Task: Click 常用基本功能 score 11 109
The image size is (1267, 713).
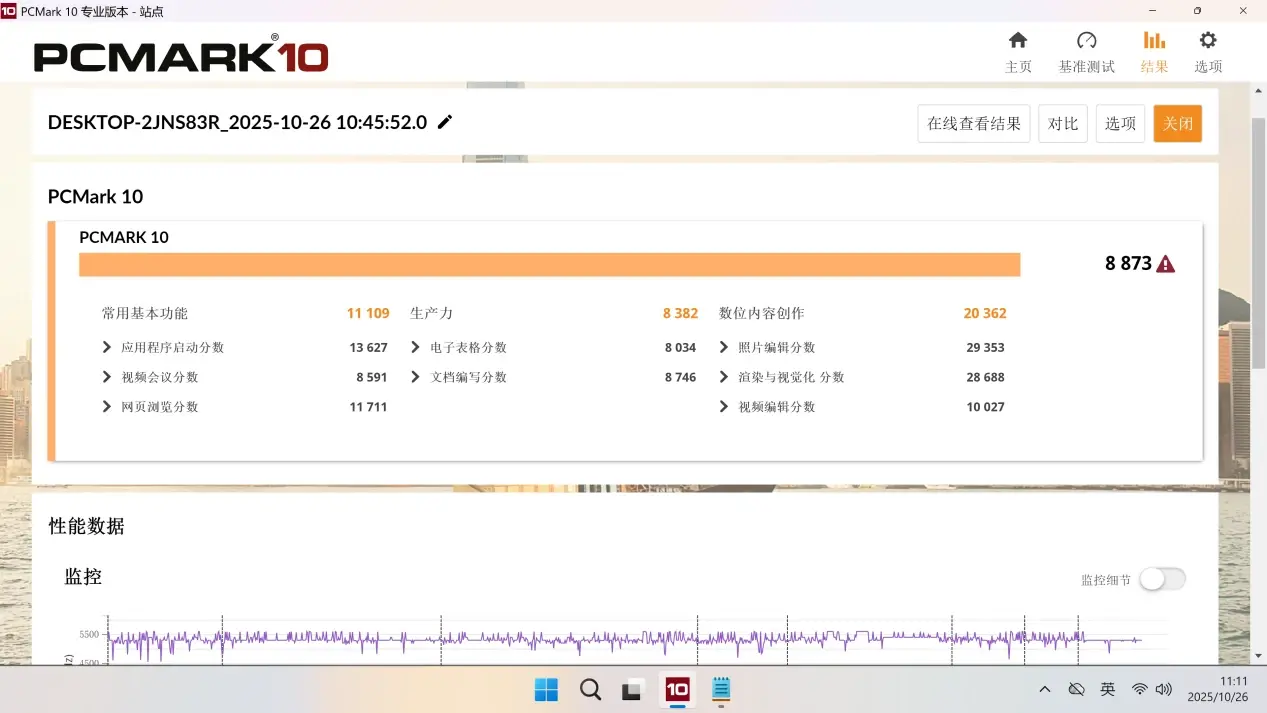Action: 368,313
